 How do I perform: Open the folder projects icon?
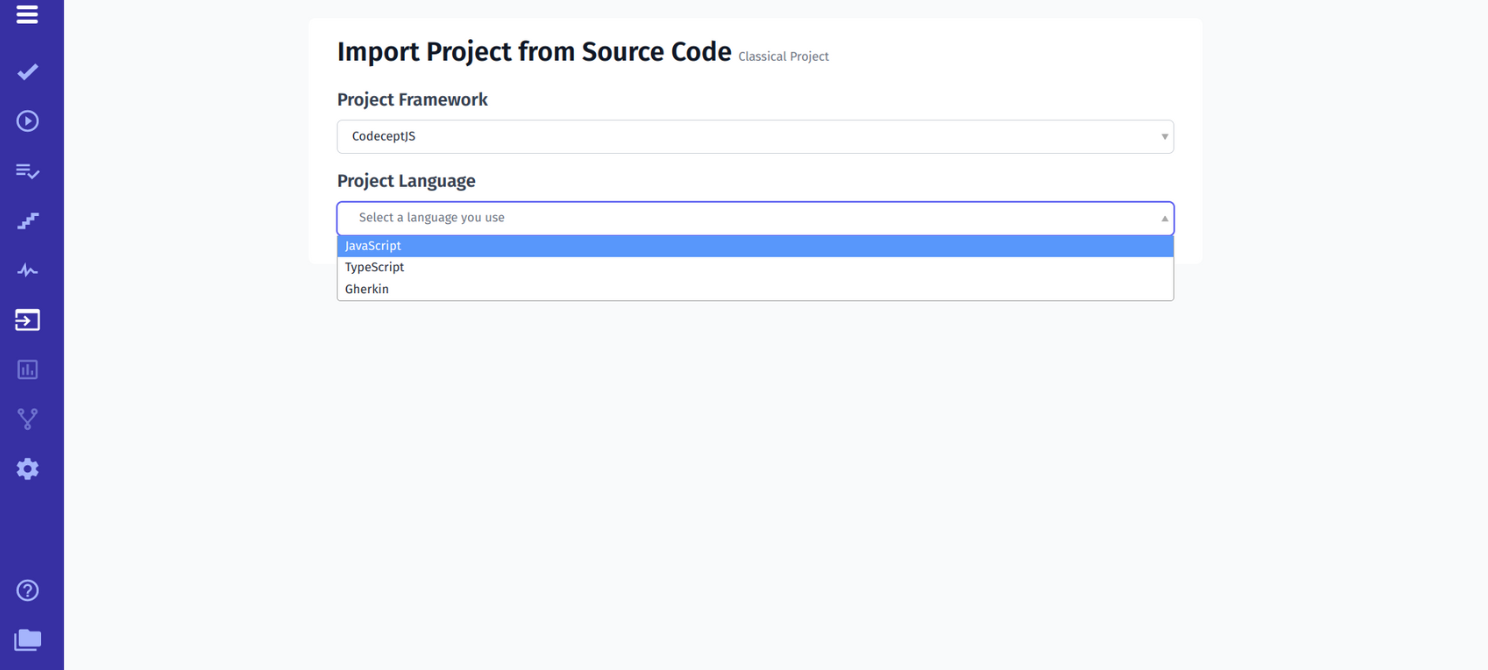[x=27, y=639]
